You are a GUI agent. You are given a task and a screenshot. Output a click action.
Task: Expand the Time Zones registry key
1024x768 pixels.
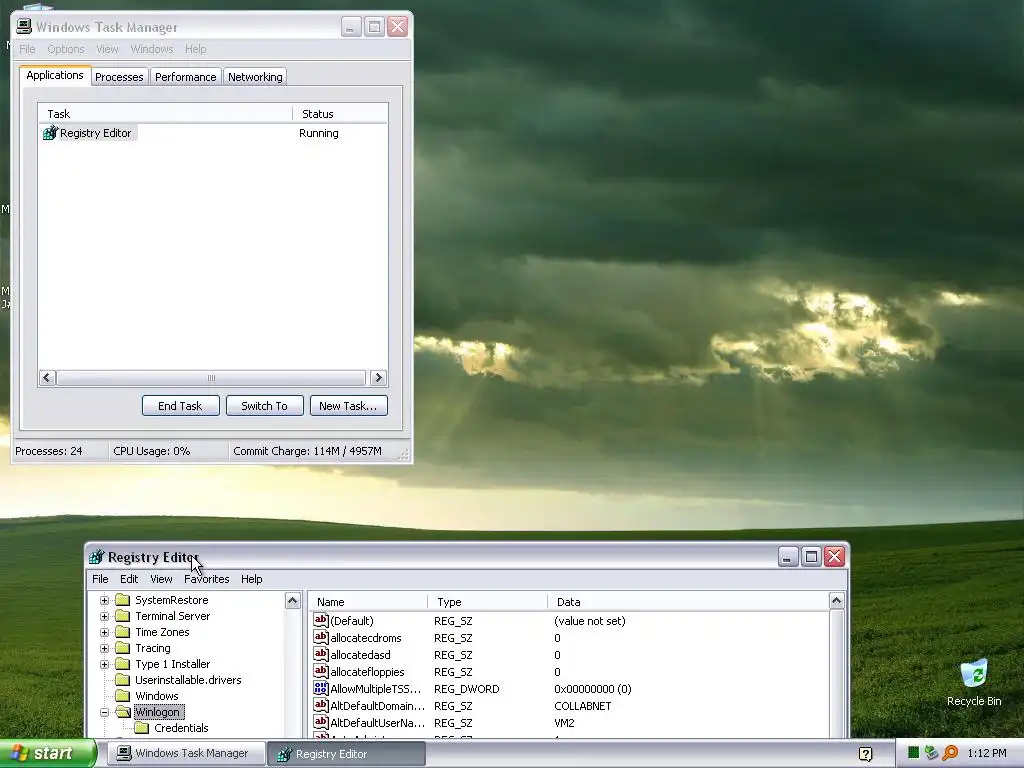pos(104,632)
